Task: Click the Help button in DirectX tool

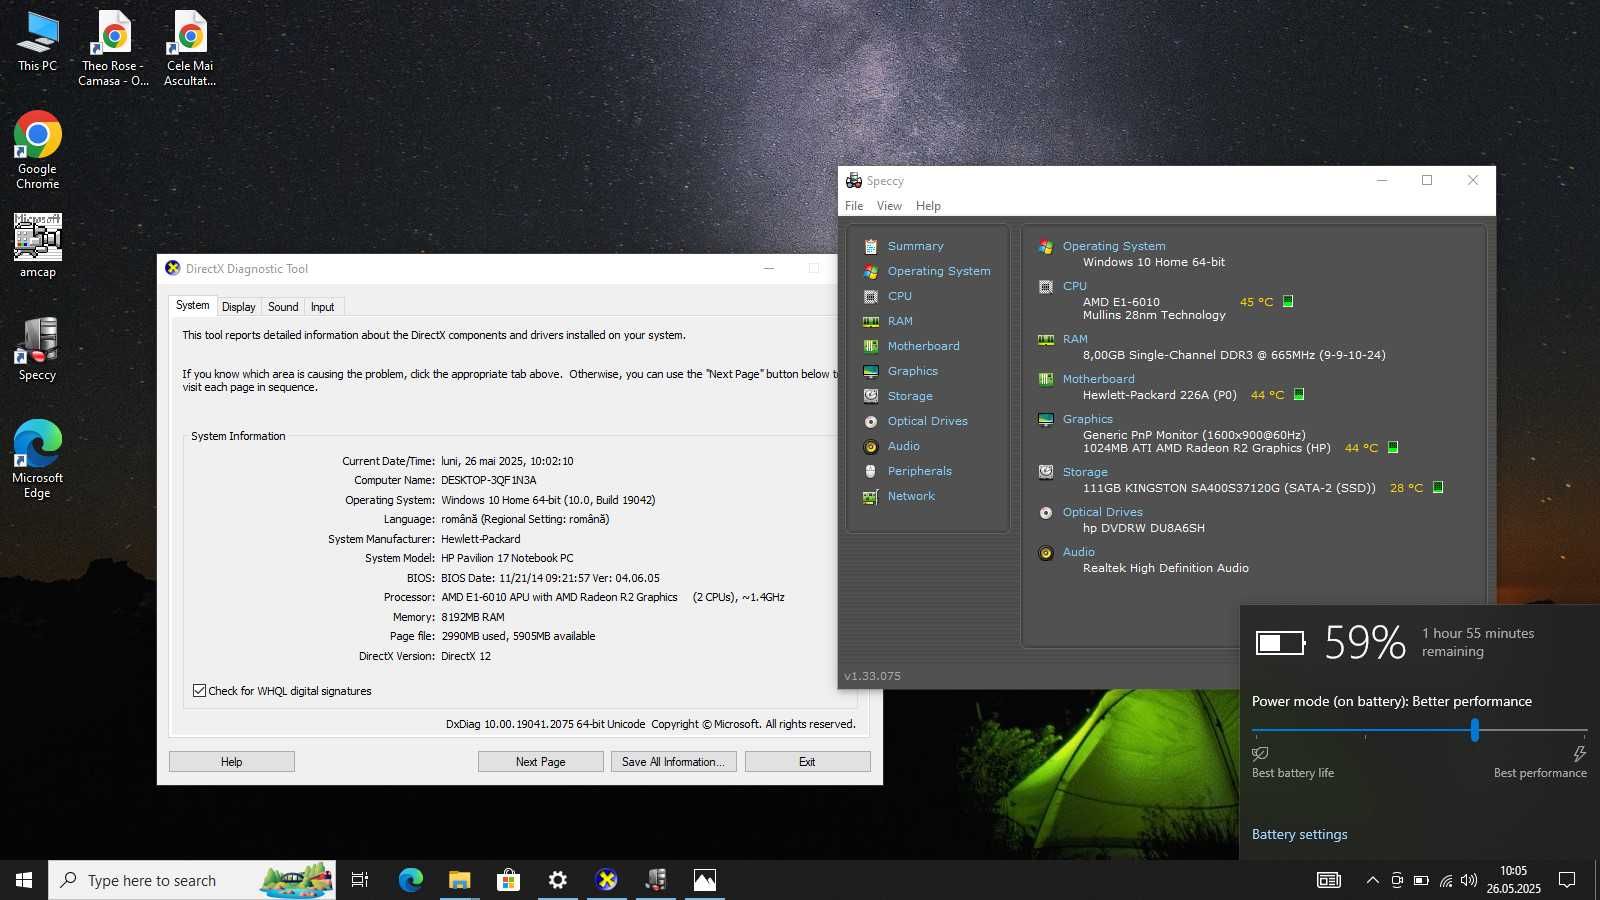Action: click(232, 762)
